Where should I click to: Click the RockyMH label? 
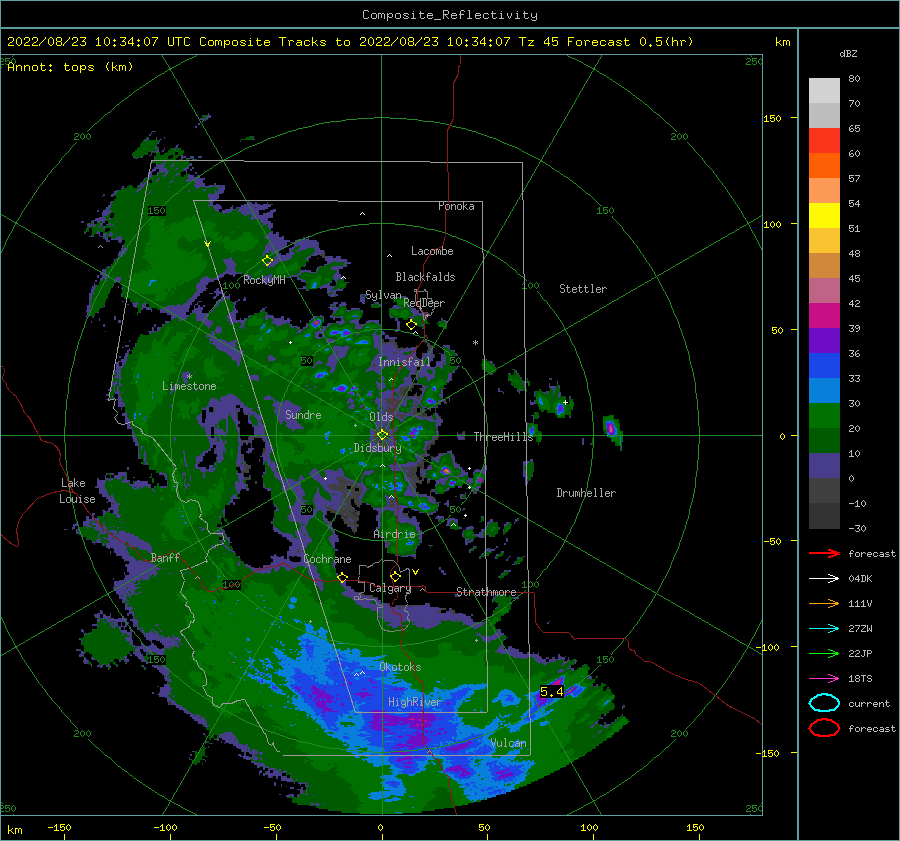264,280
